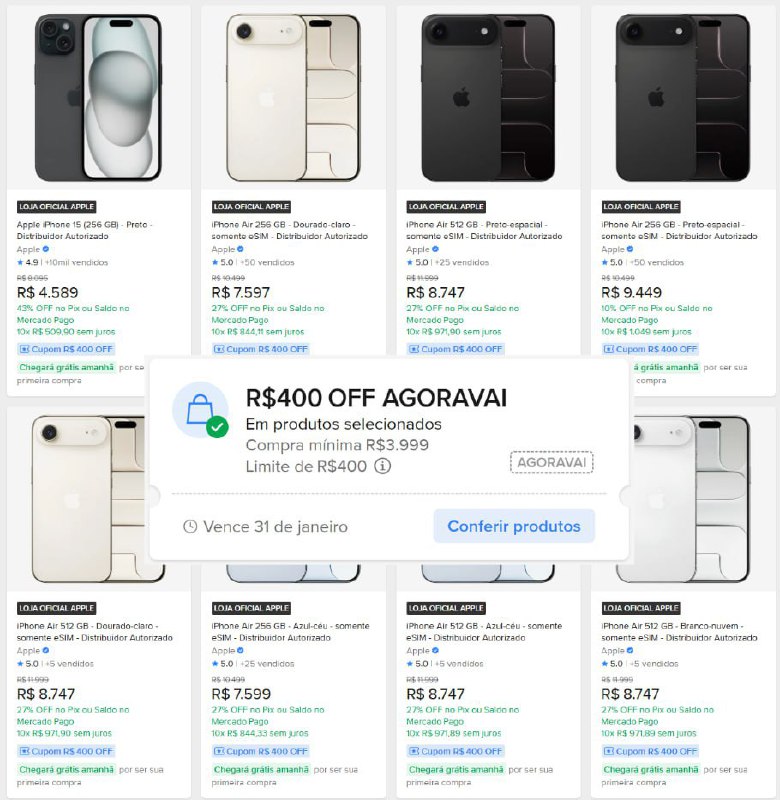The width and height of the screenshot is (780, 800).
Task: Click the iPhone Air 256 GB Preto-espacial product photo
Action: (x=683, y=97)
